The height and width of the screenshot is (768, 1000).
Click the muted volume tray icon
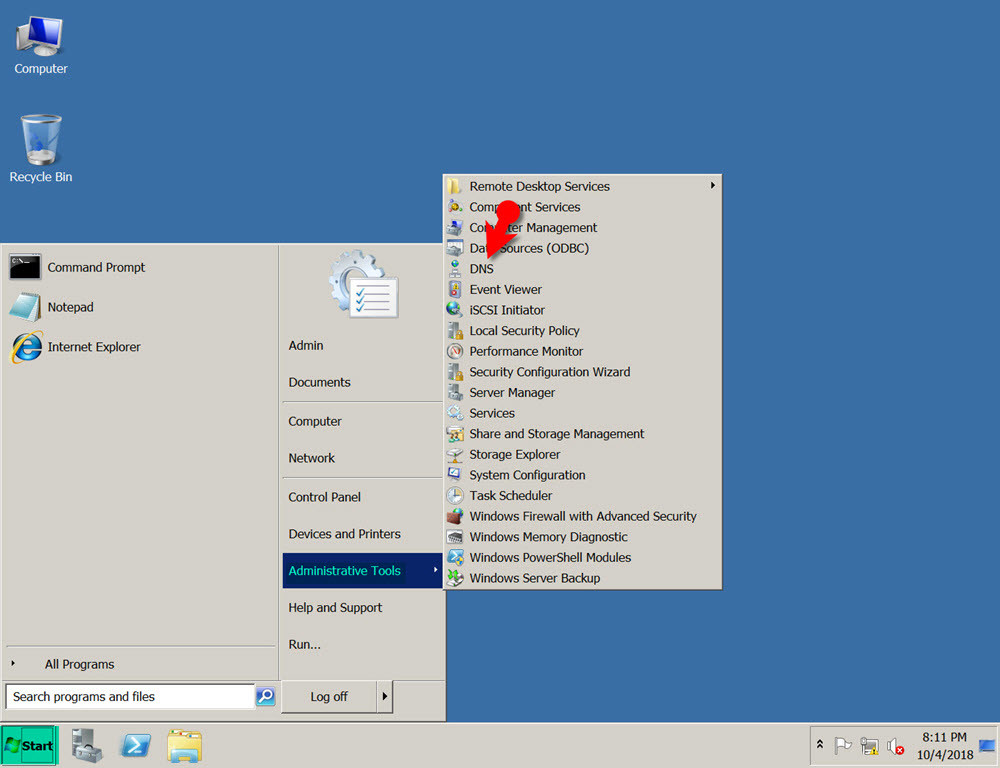895,746
